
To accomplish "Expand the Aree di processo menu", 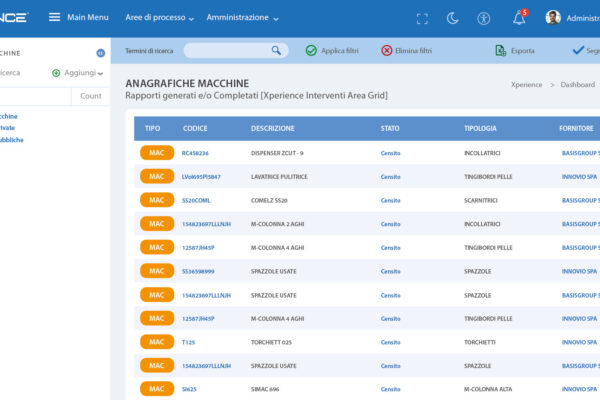I will click(x=161, y=18).
